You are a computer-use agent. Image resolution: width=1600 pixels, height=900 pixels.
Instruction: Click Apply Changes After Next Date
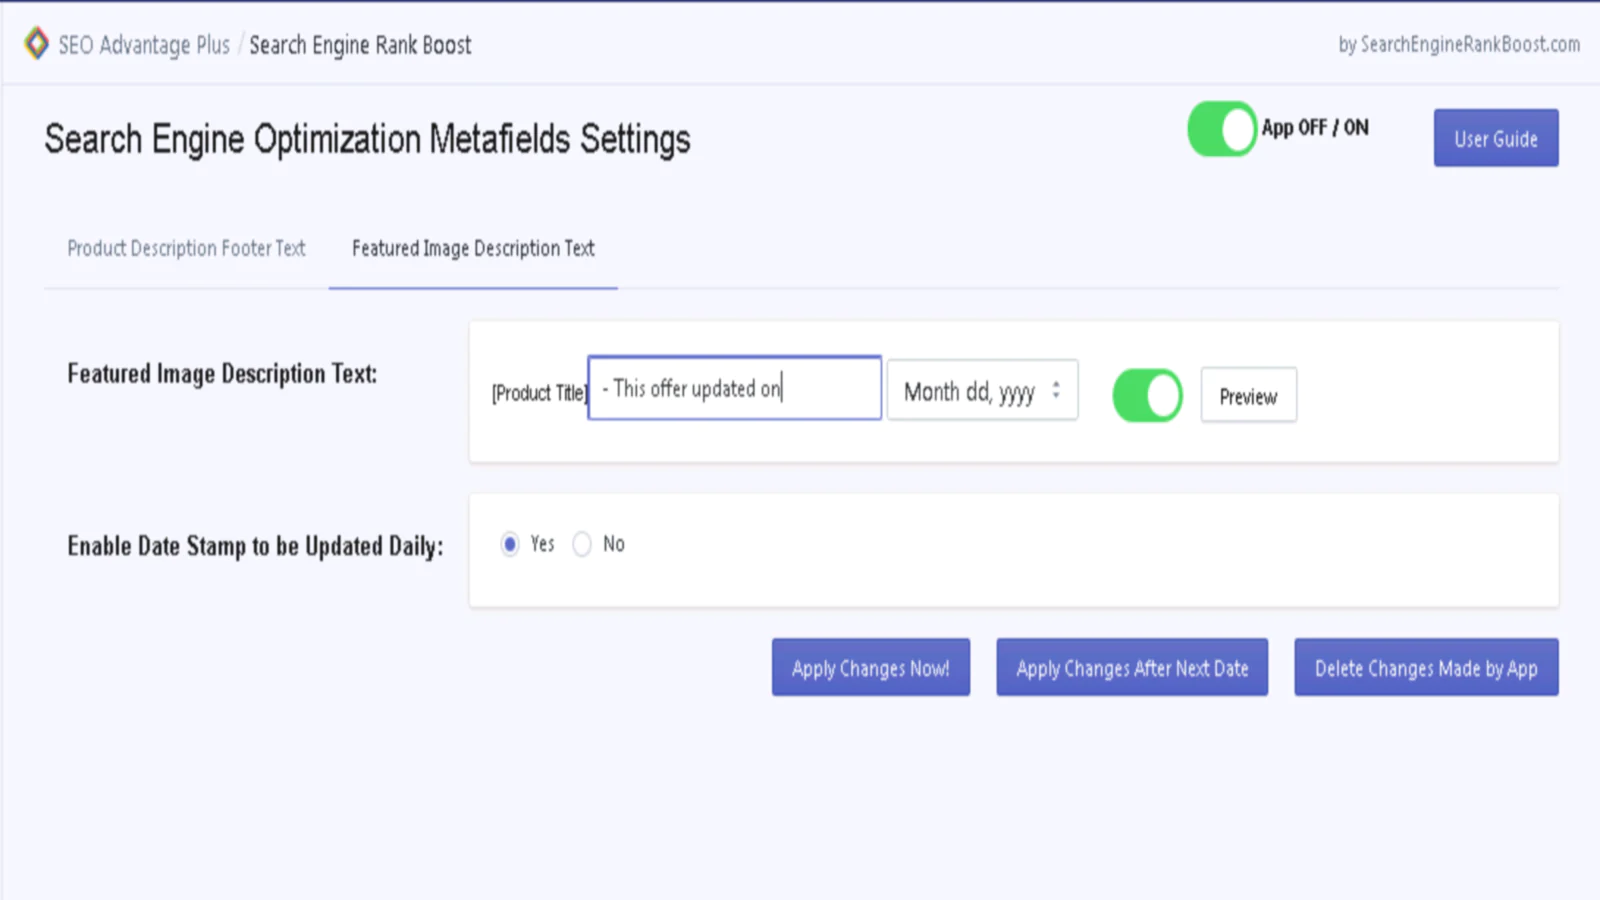(1132, 668)
